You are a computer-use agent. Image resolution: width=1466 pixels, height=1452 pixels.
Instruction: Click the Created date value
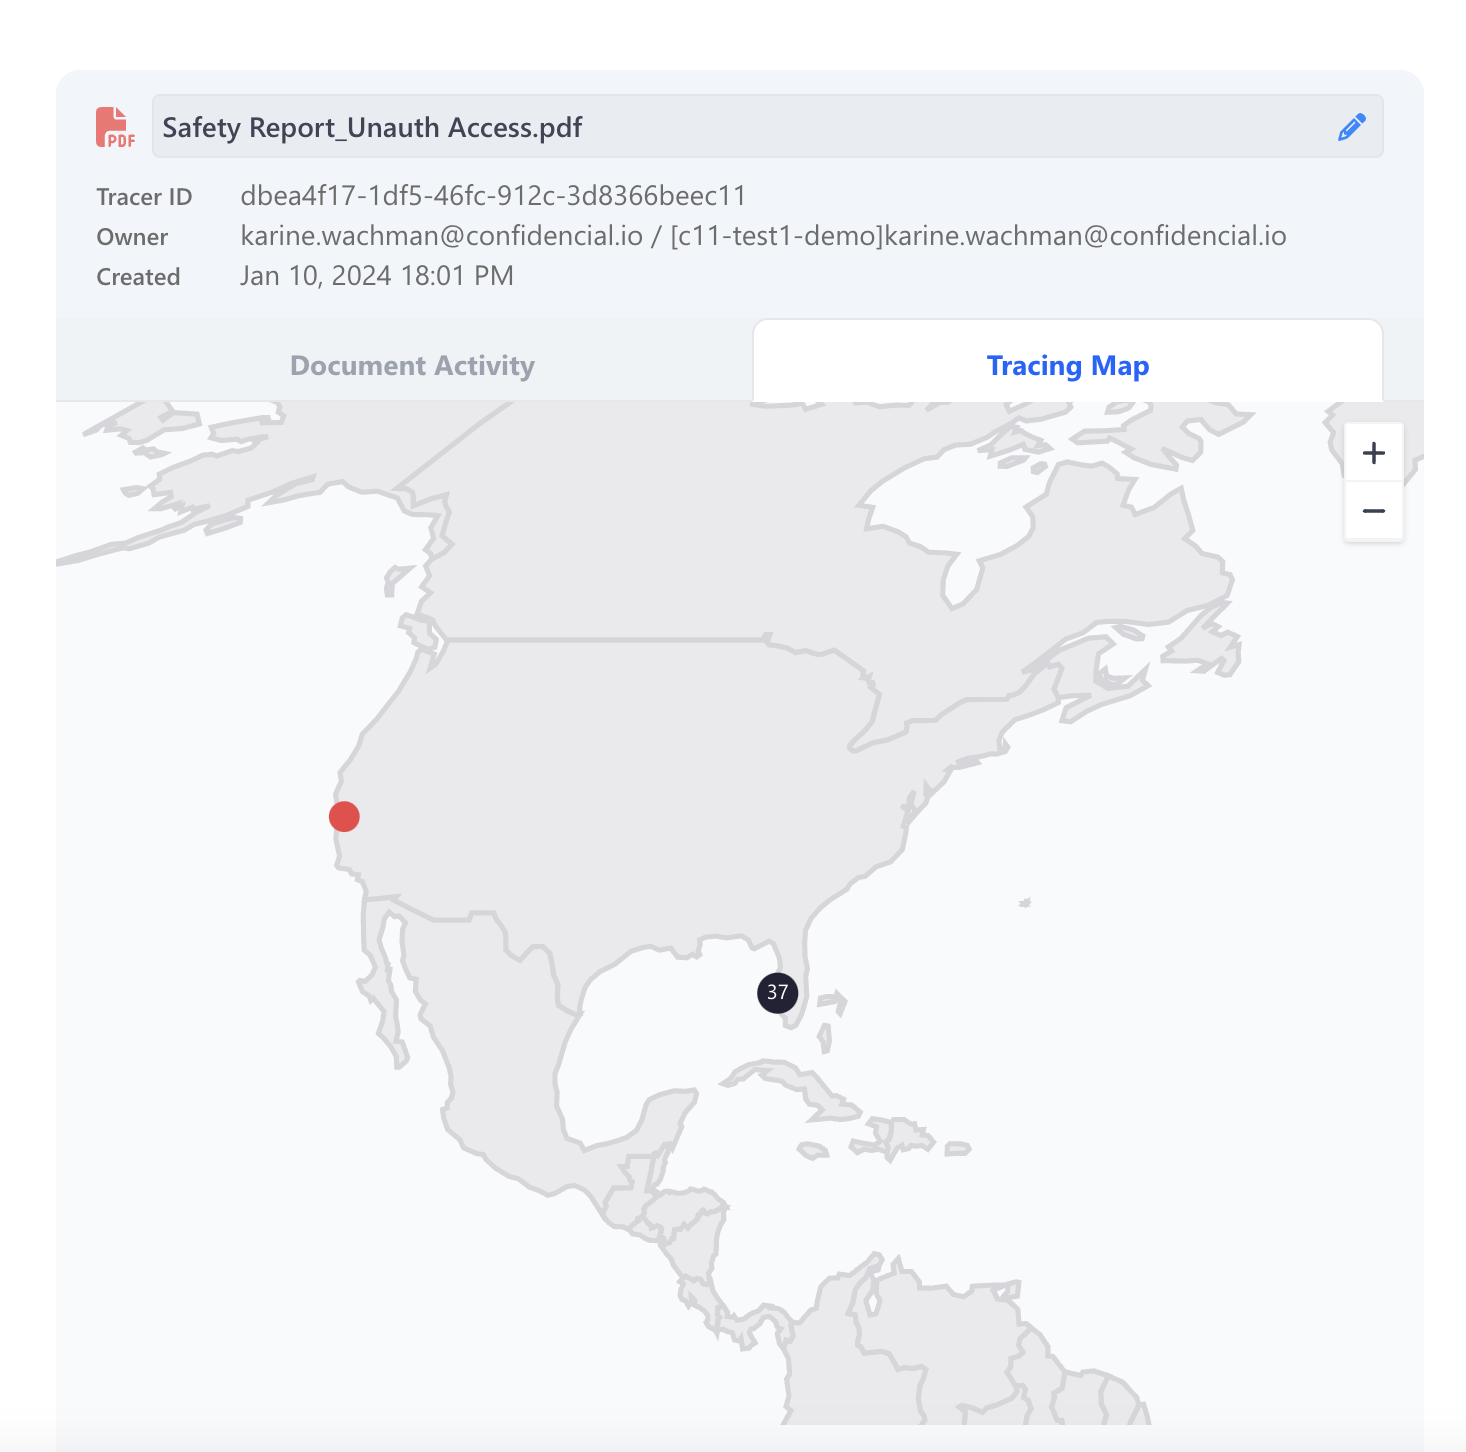[x=377, y=276]
